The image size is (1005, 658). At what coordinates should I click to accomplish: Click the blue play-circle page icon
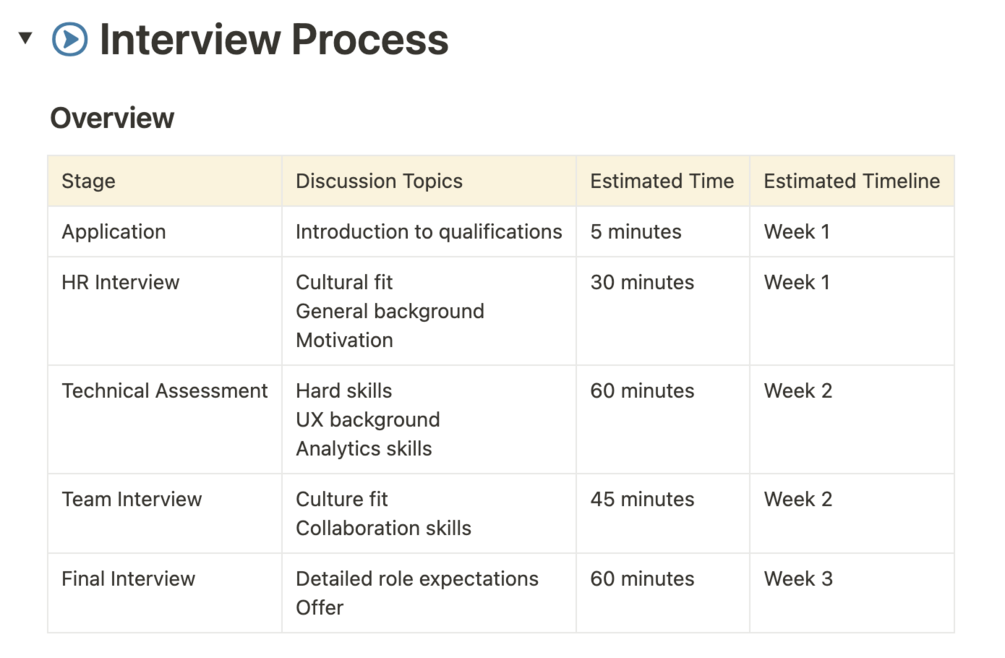click(x=69, y=39)
